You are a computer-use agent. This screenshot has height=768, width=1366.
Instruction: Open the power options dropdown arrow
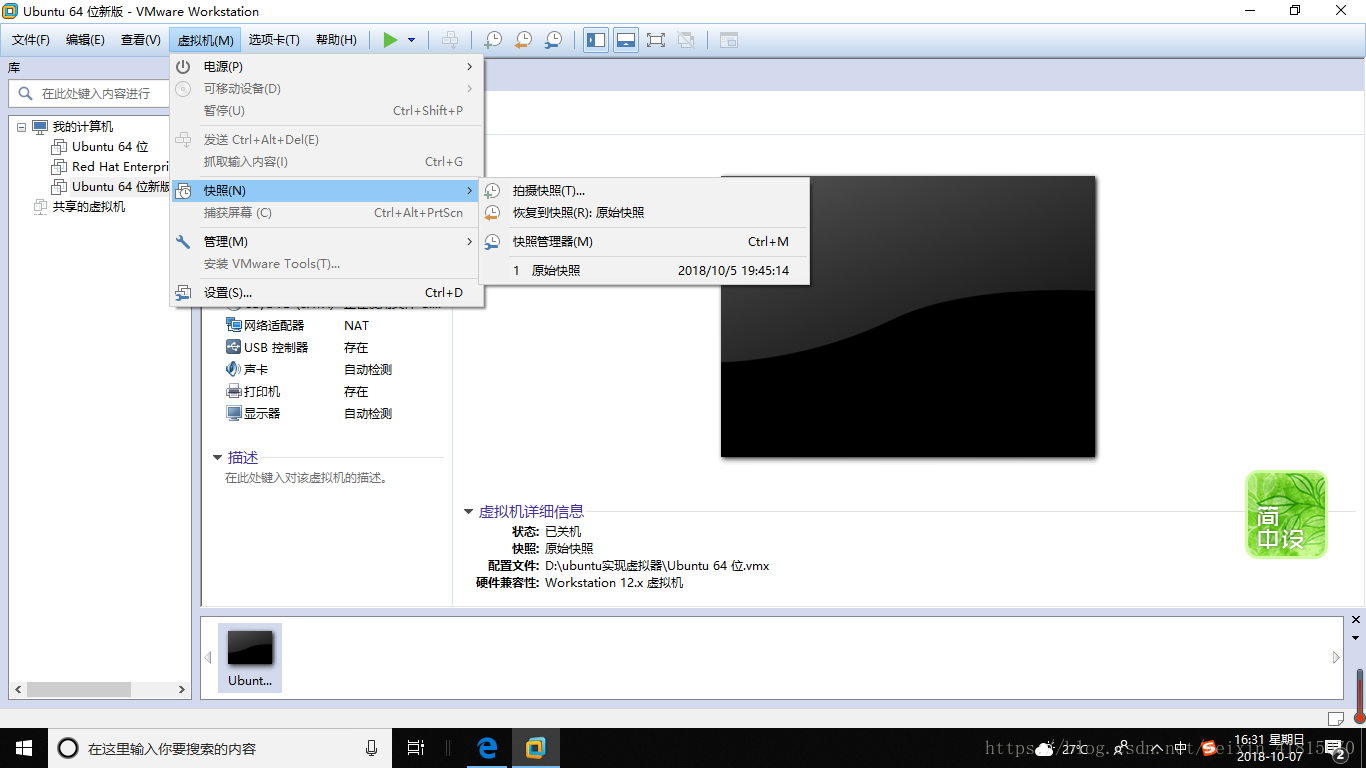(x=411, y=40)
